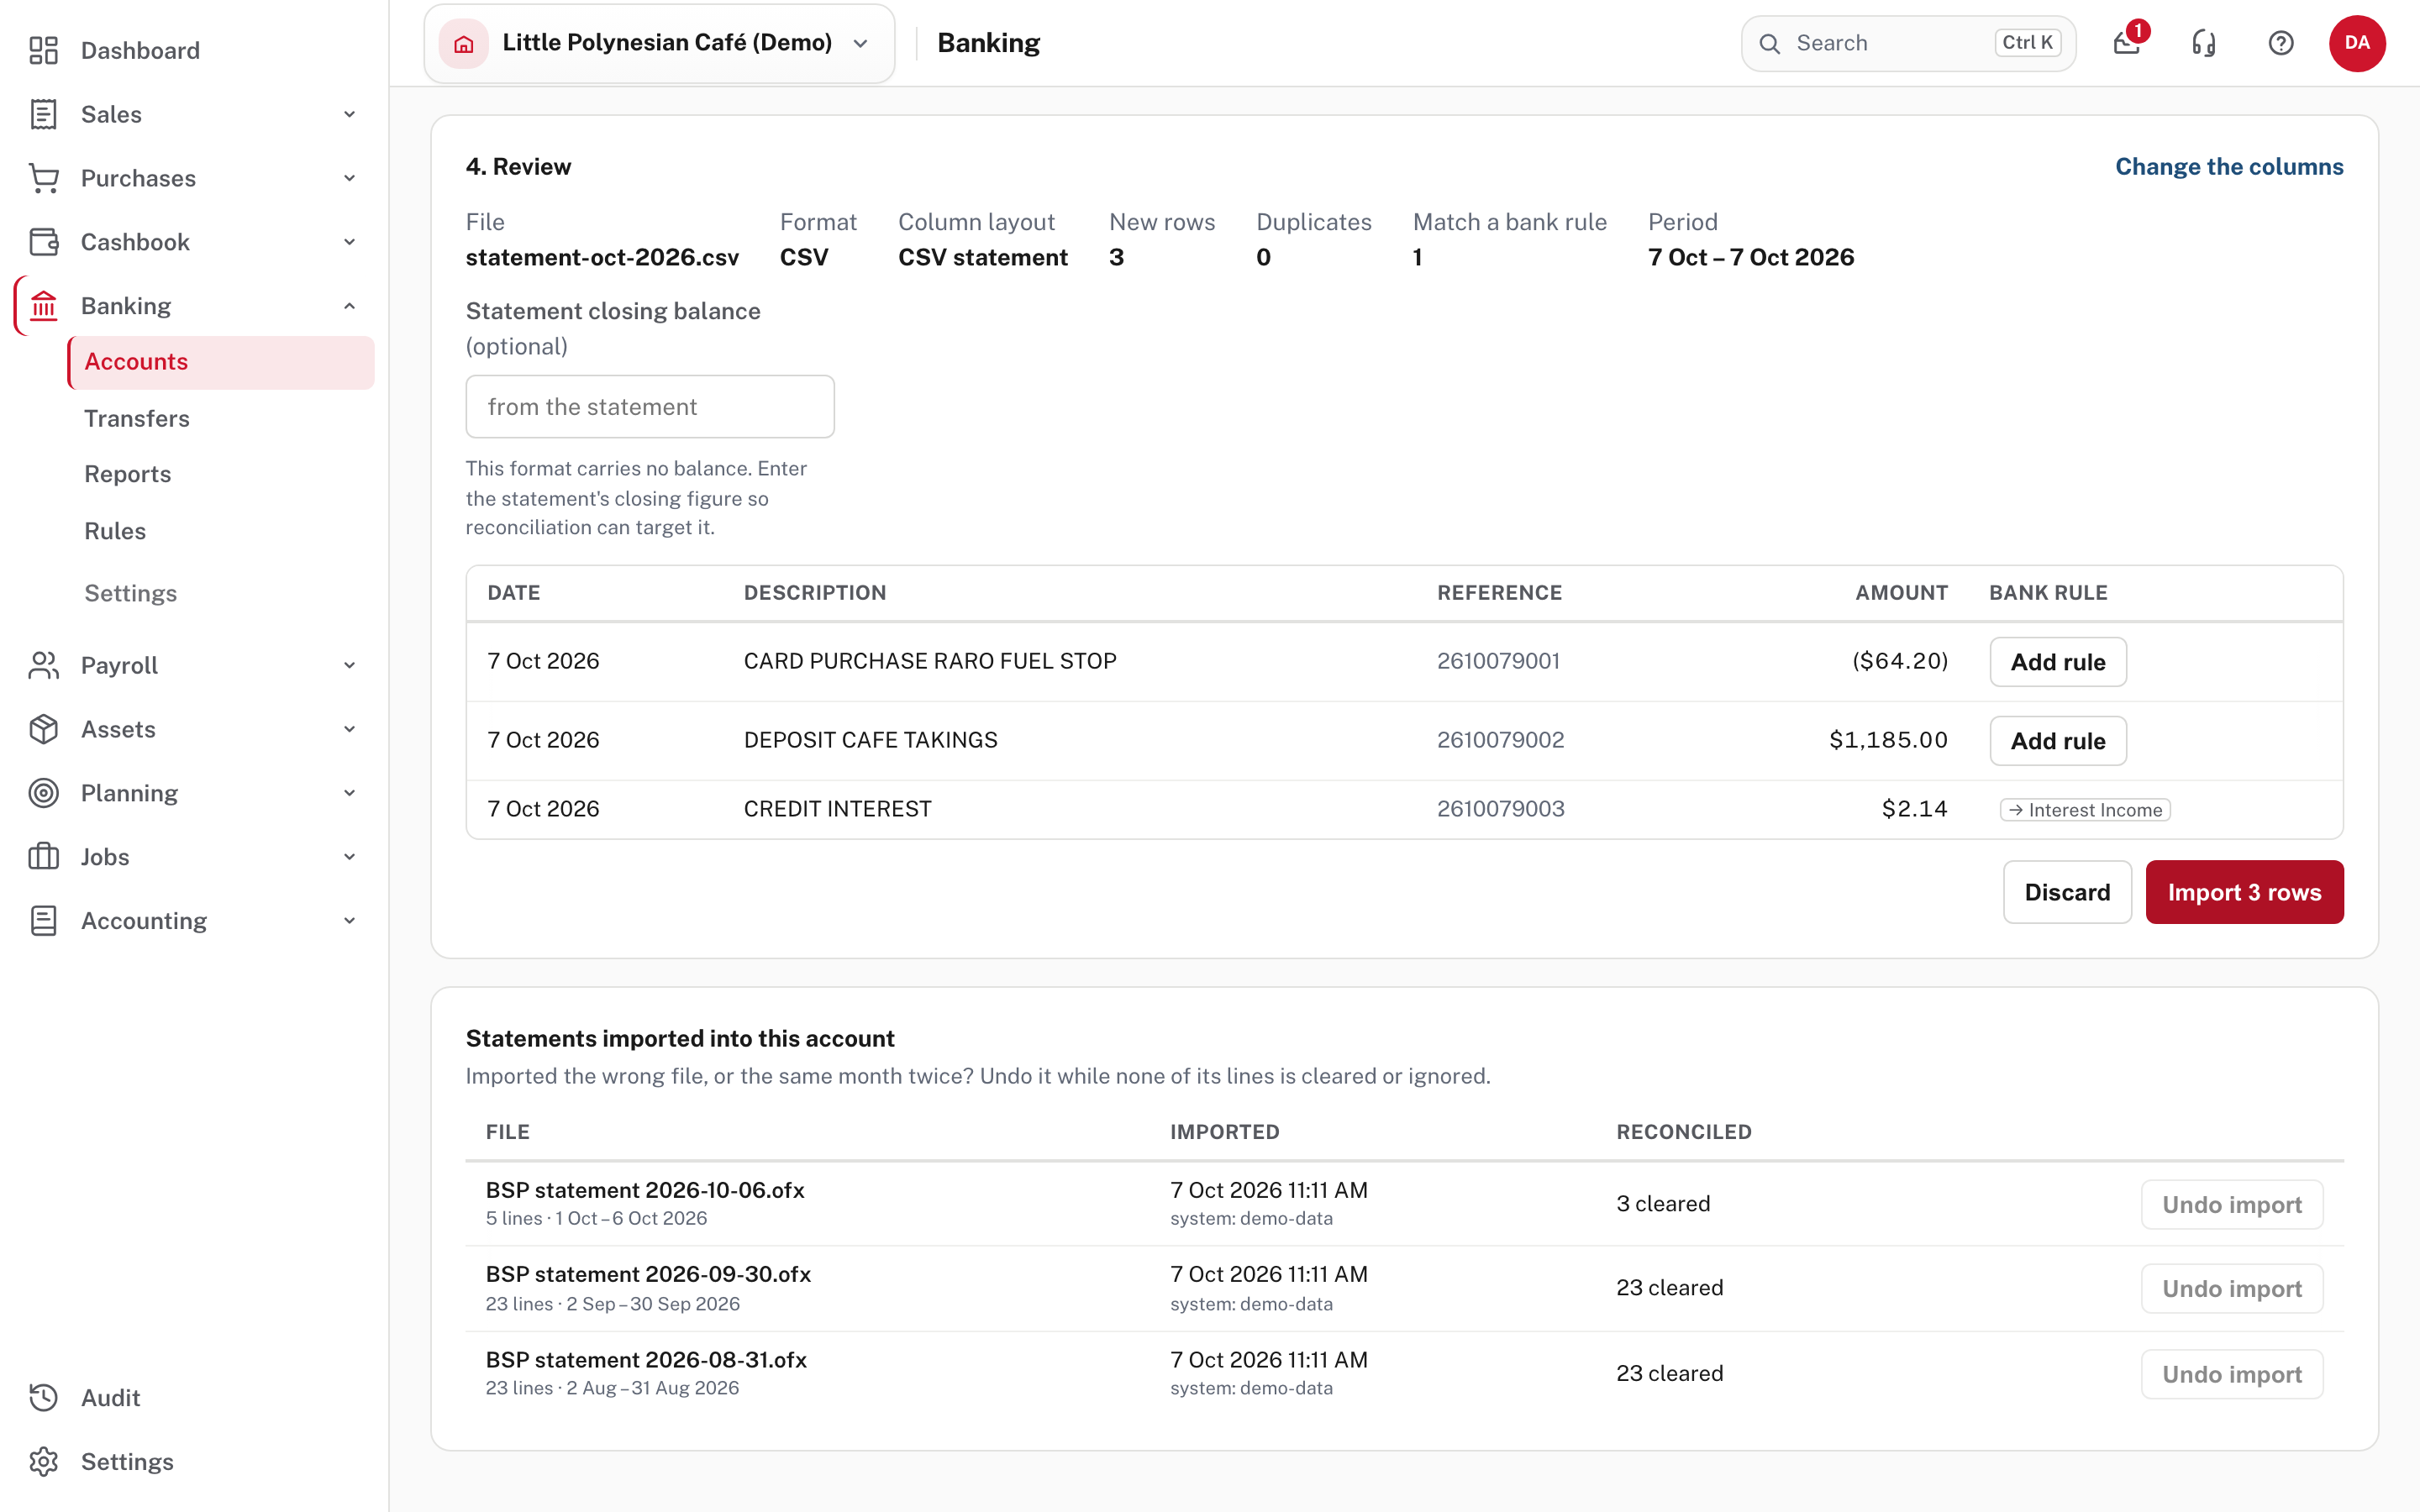The height and width of the screenshot is (1512, 2420).
Task: Expand the Cashbook menu chevron
Action: [349, 242]
